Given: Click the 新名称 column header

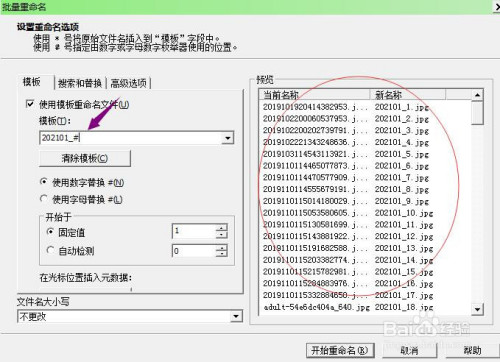Looking at the screenshot, I should point(408,95).
